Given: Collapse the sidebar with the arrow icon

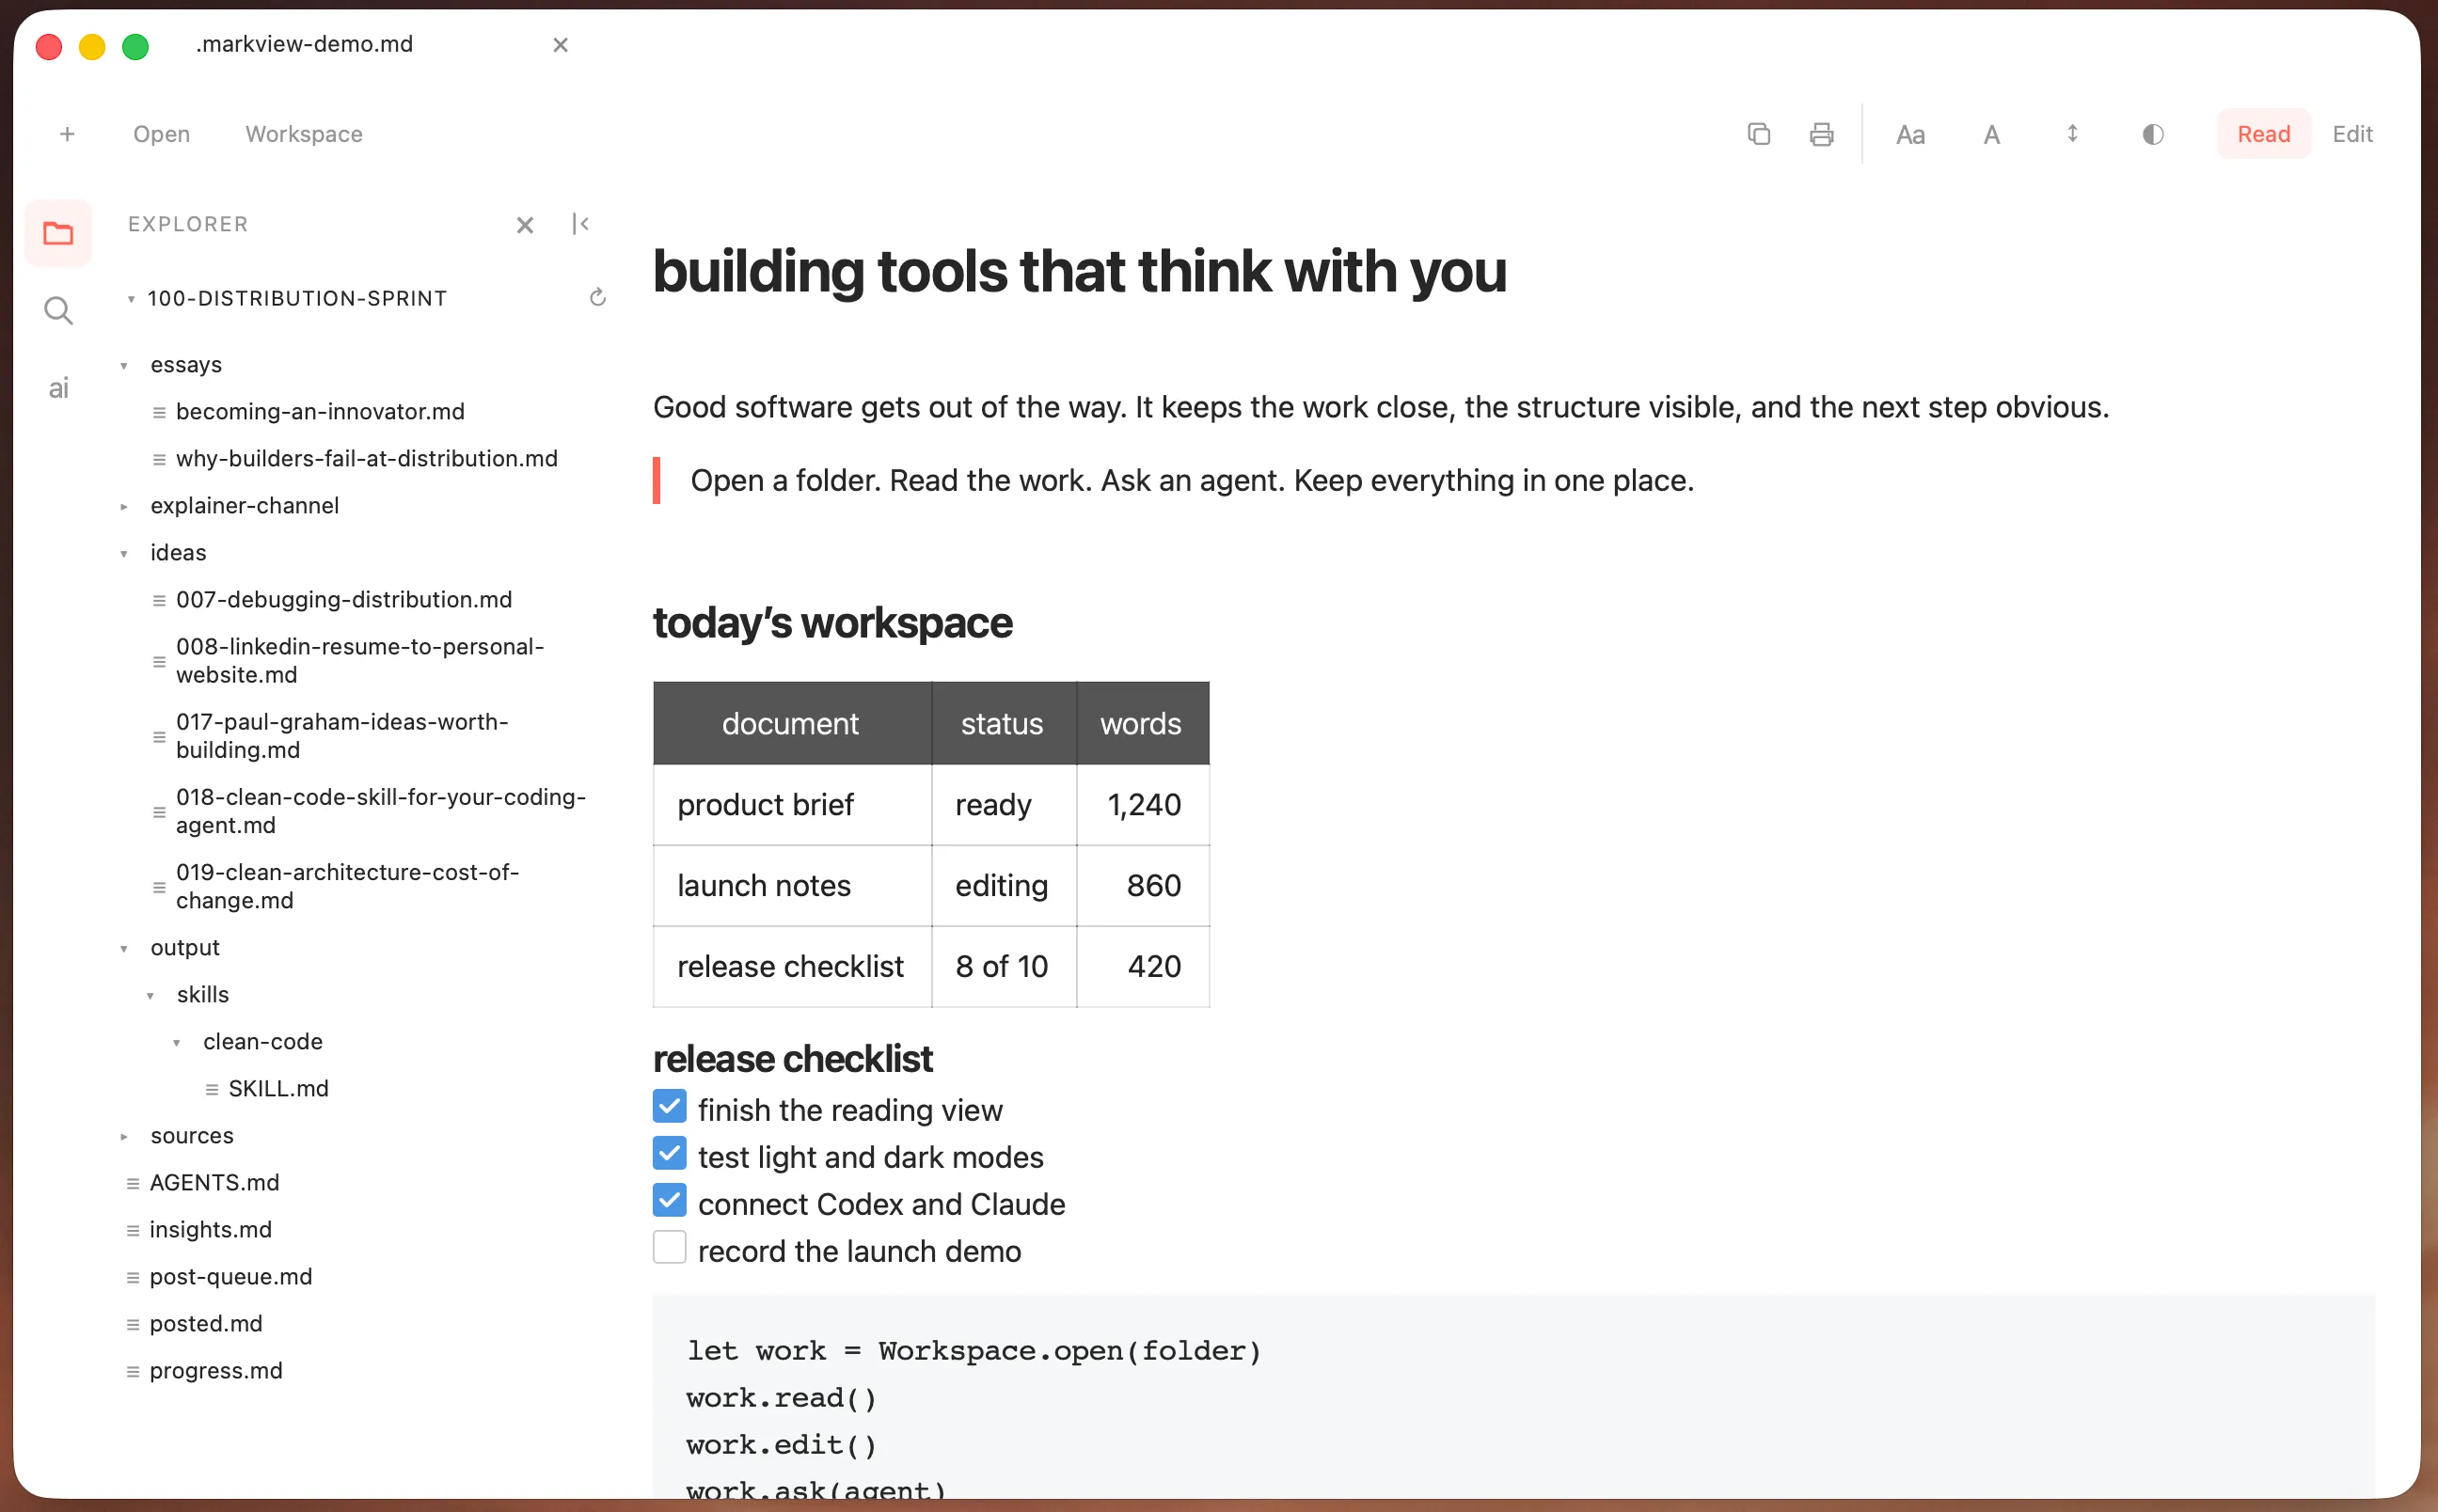Looking at the screenshot, I should coord(581,224).
